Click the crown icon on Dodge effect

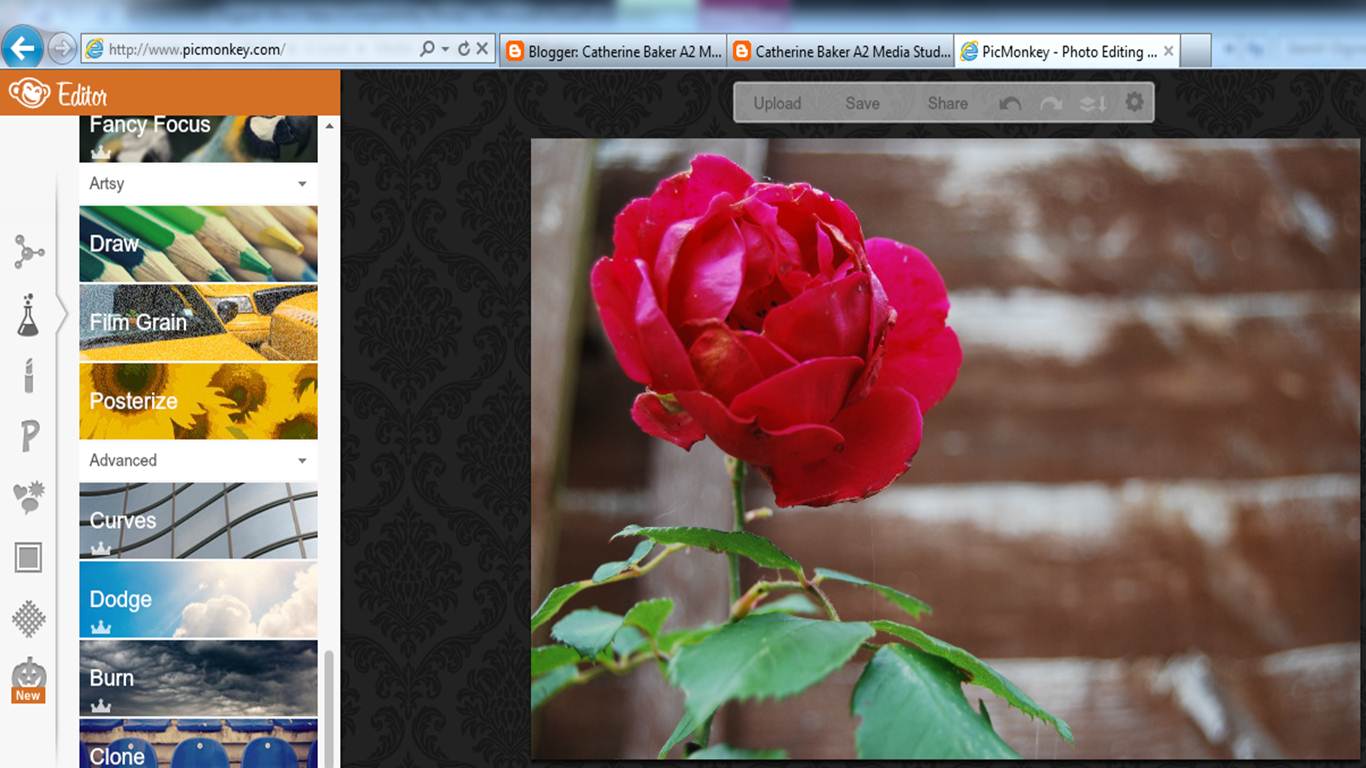coord(101,627)
